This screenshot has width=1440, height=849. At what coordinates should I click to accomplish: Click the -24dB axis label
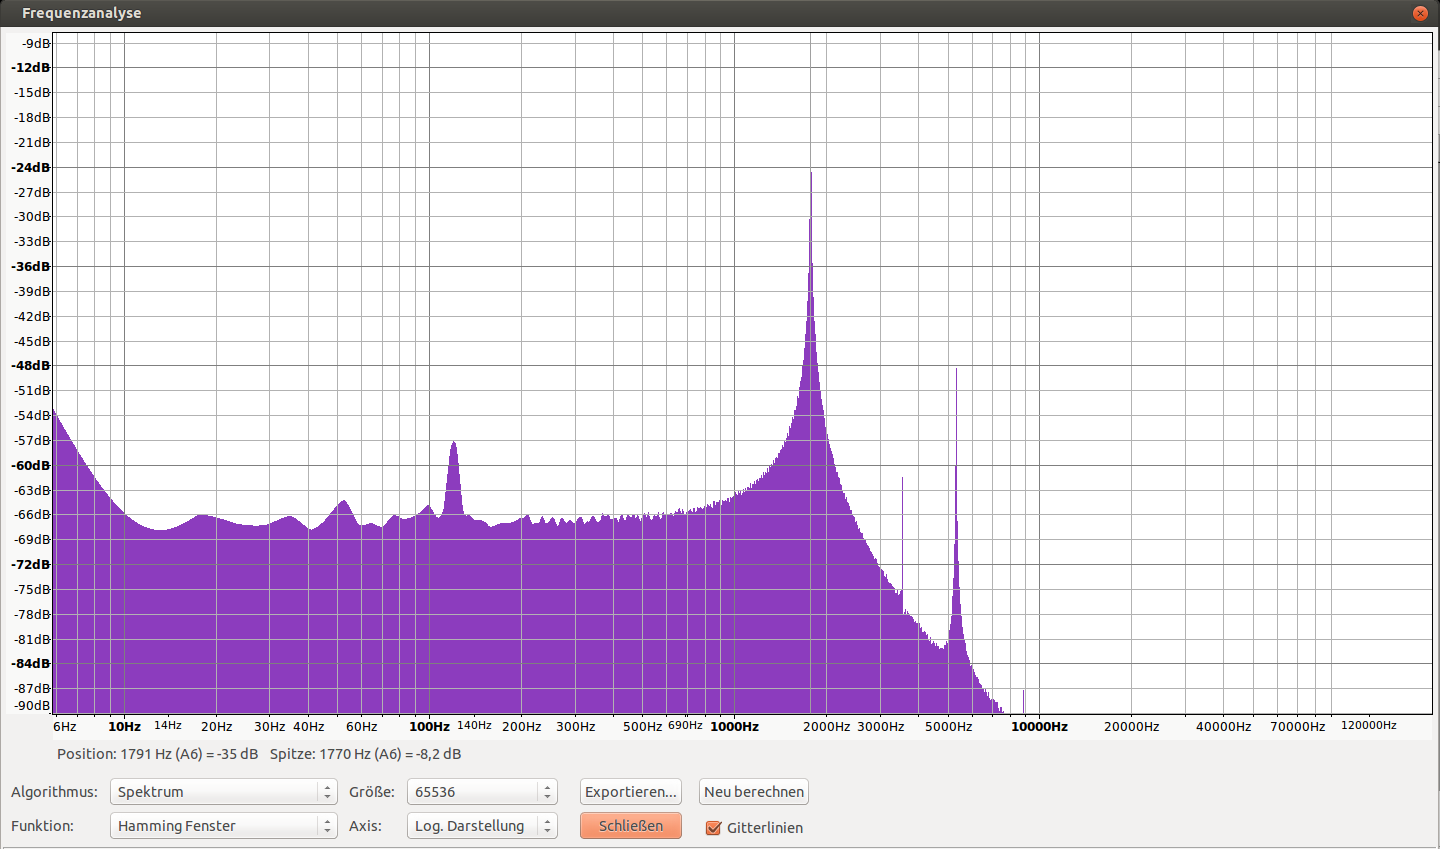(31, 167)
